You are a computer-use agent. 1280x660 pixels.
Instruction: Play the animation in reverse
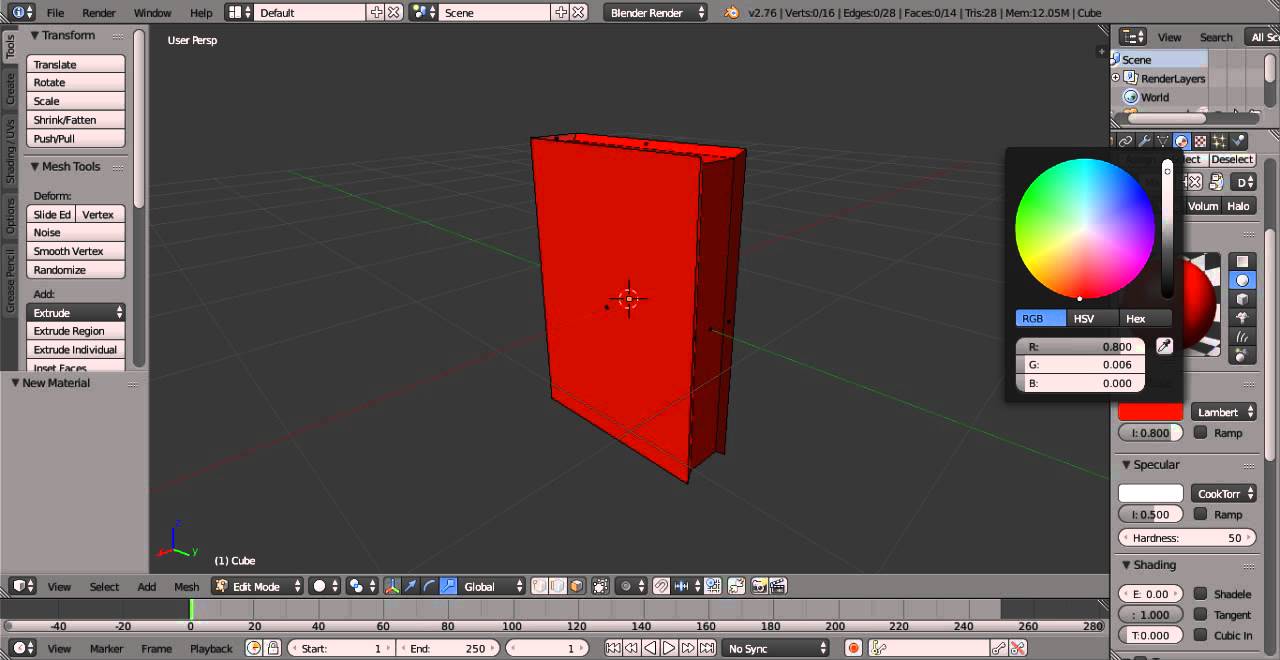650,648
